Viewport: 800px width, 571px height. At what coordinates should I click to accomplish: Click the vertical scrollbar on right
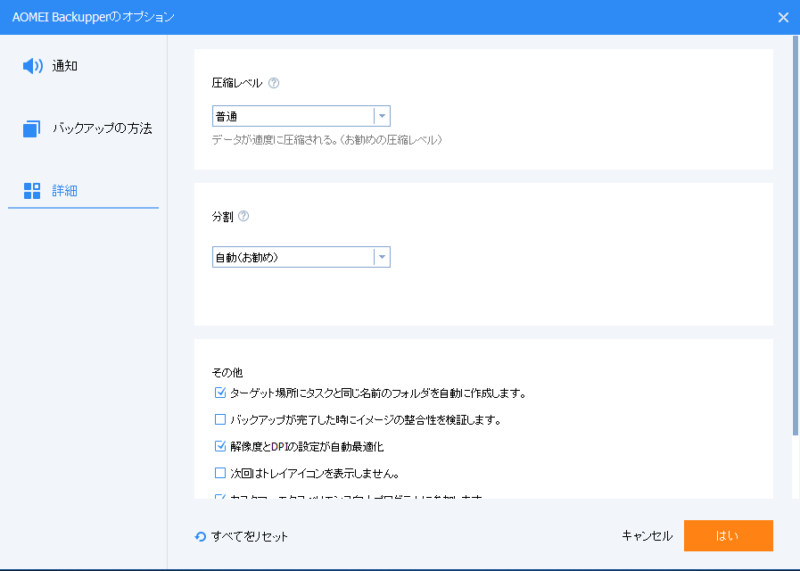coord(796,250)
